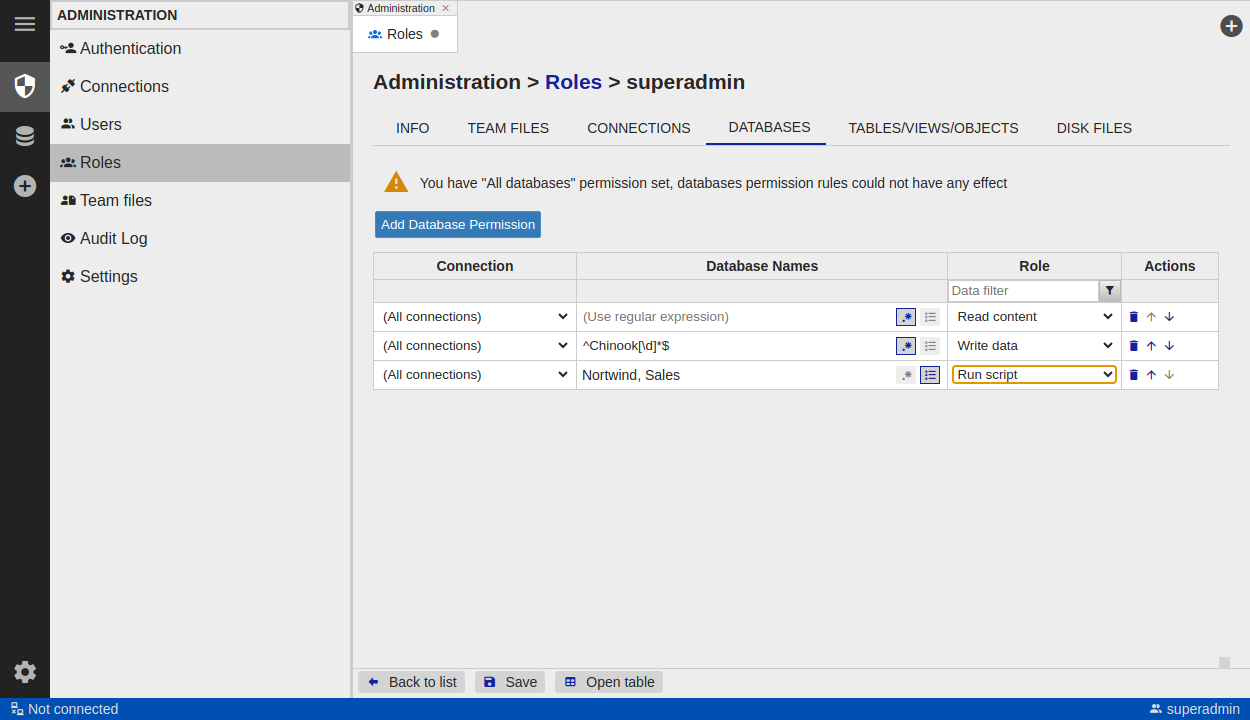Delete the Chinook database permission row
The image size is (1250, 720).
(1133, 346)
